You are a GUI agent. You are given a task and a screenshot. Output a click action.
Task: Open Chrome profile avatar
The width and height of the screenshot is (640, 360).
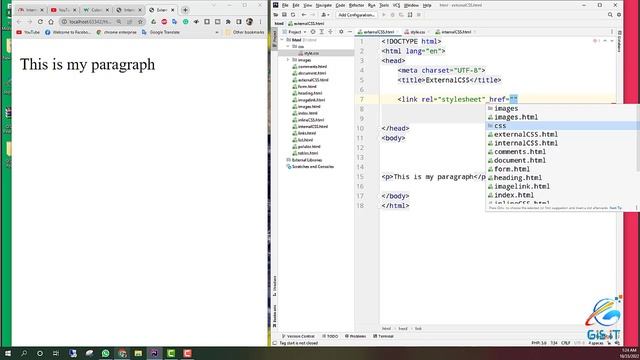(249, 22)
